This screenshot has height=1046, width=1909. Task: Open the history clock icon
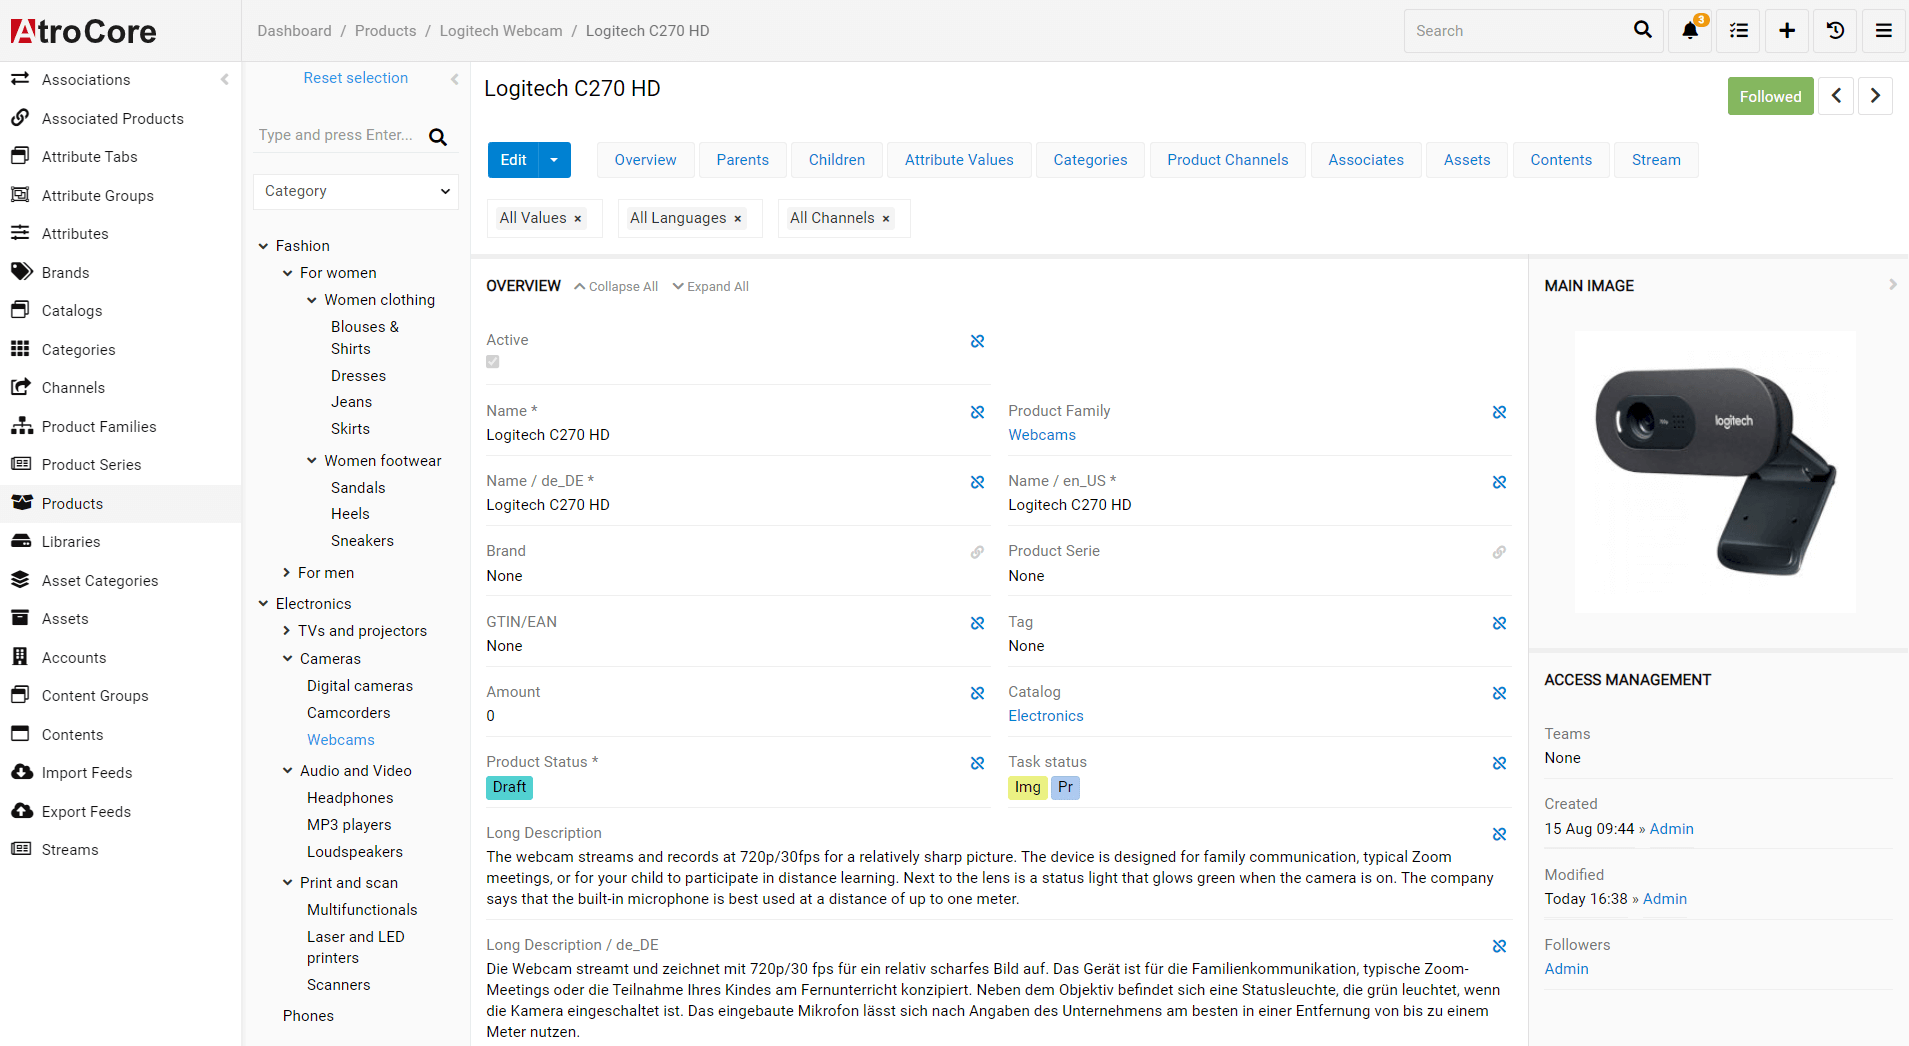coord(1836,31)
